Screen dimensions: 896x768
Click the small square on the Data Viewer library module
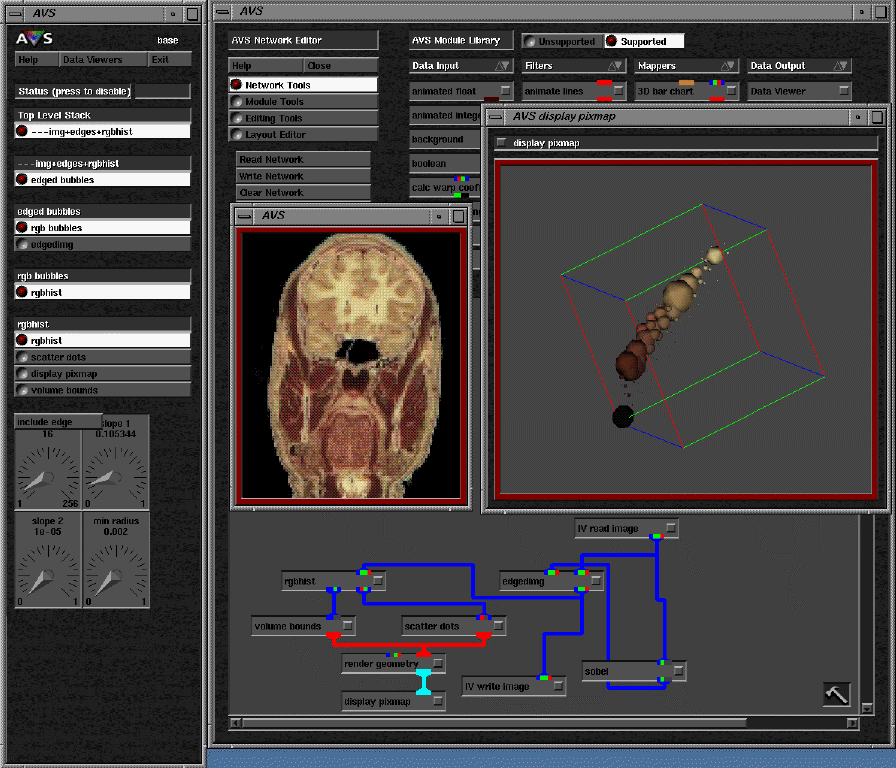[843, 90]
